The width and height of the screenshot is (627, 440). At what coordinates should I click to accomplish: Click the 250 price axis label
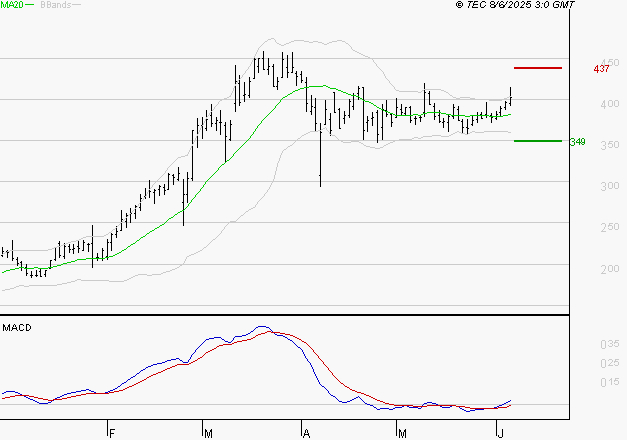pos(610,227)
